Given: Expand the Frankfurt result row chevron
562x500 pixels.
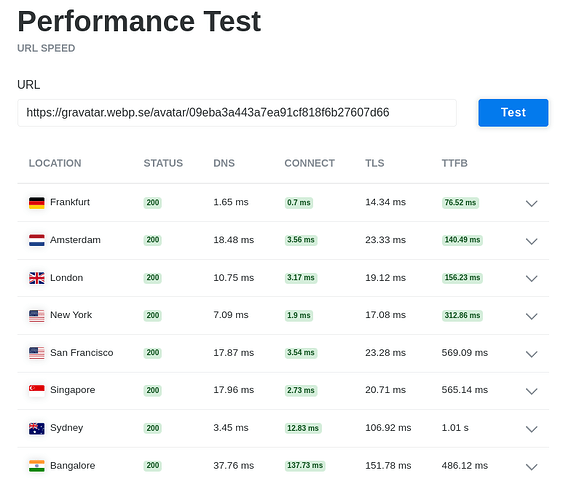Looking at the screenshot, I should click(531, 203).
